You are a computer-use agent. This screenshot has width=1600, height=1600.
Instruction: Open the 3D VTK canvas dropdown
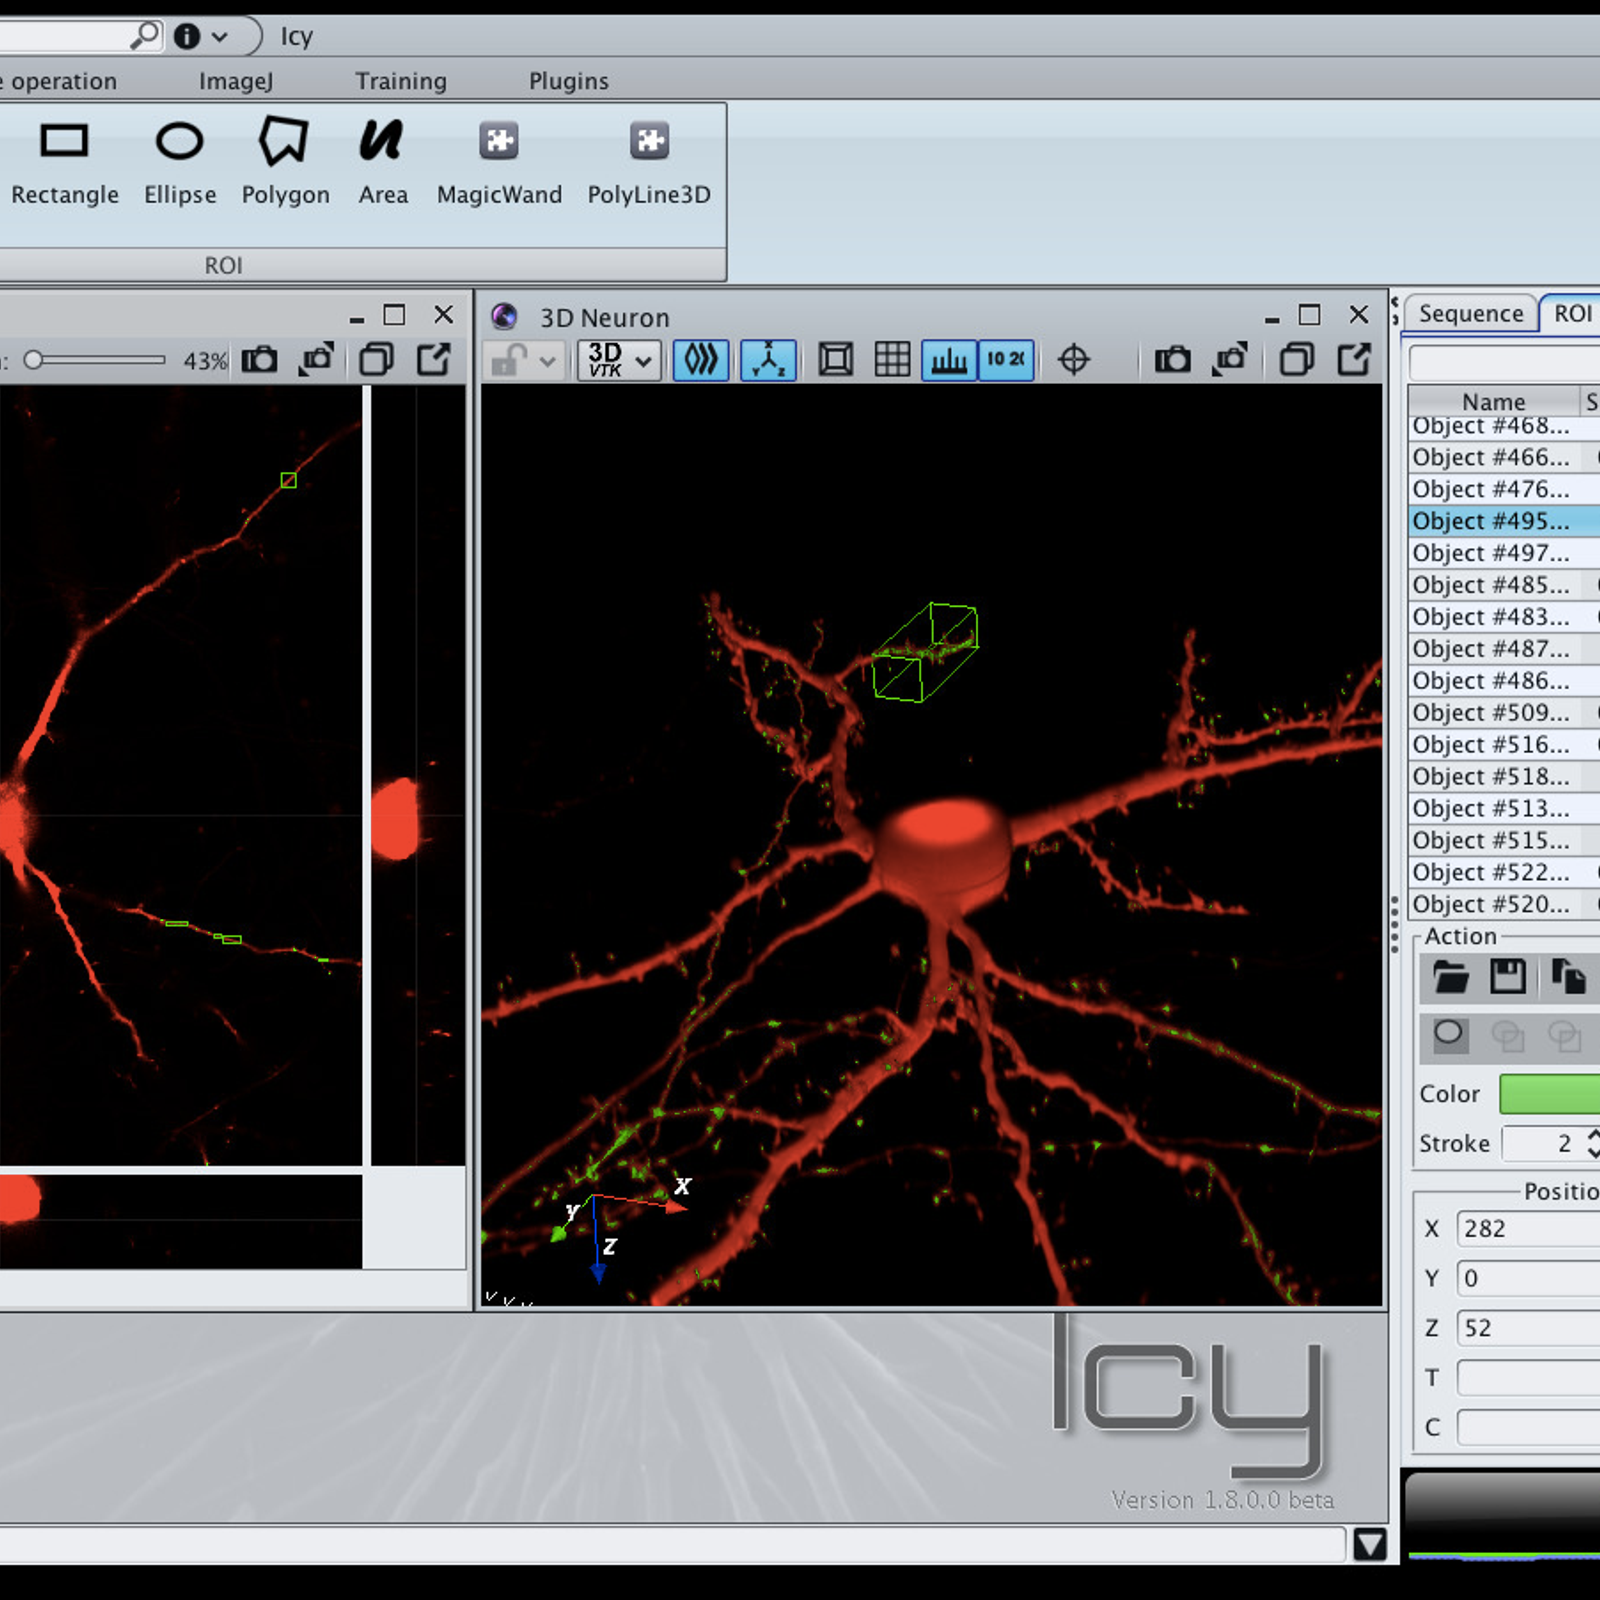[619, 360]
